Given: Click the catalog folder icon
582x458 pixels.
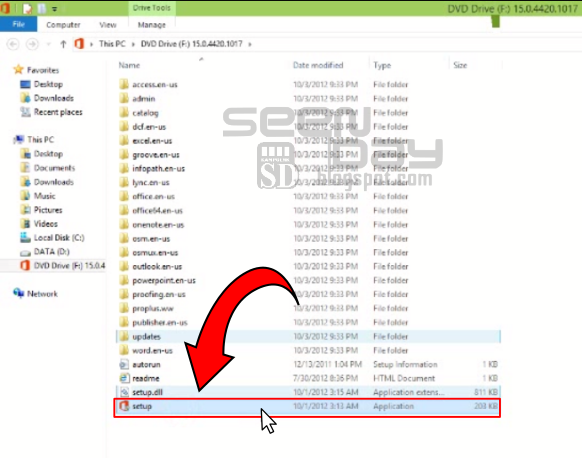Looking at the screenshot, I should click(124, 112).
